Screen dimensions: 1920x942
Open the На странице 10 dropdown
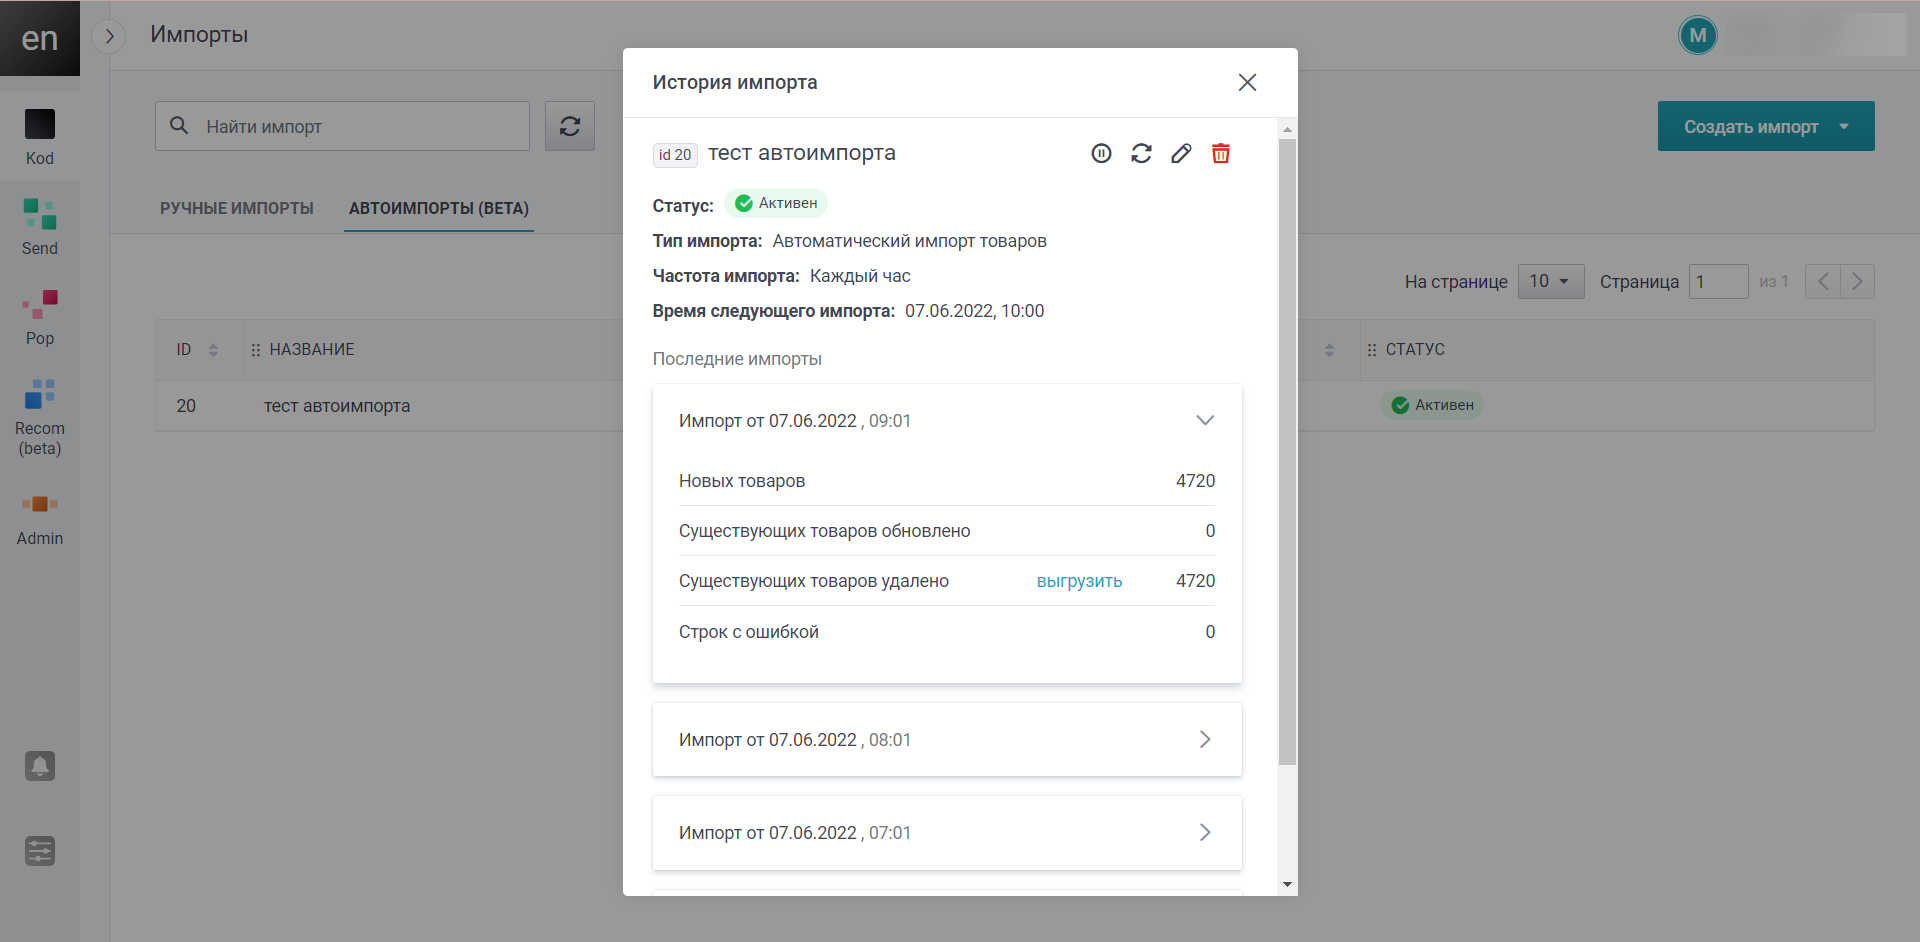coord(1551,281)
